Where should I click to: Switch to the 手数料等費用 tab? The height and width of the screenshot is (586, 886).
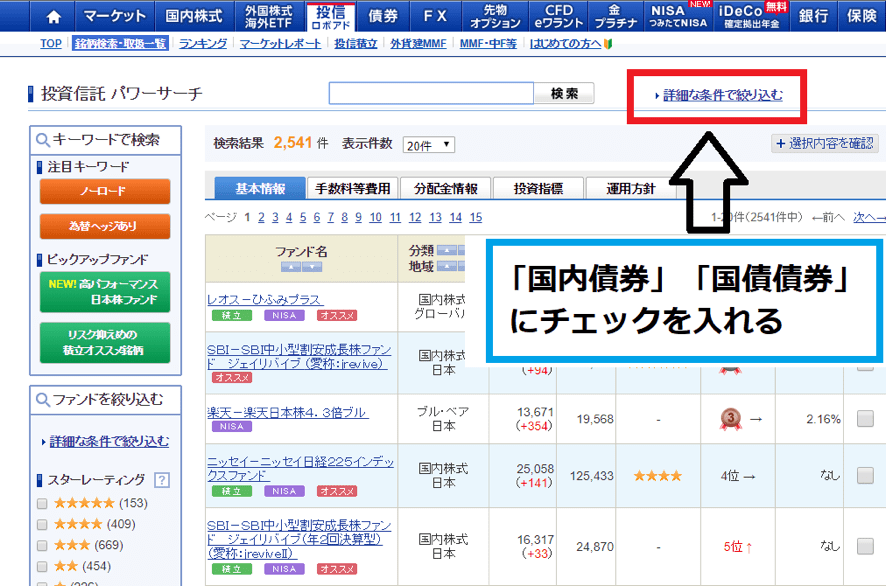(352, 188)
